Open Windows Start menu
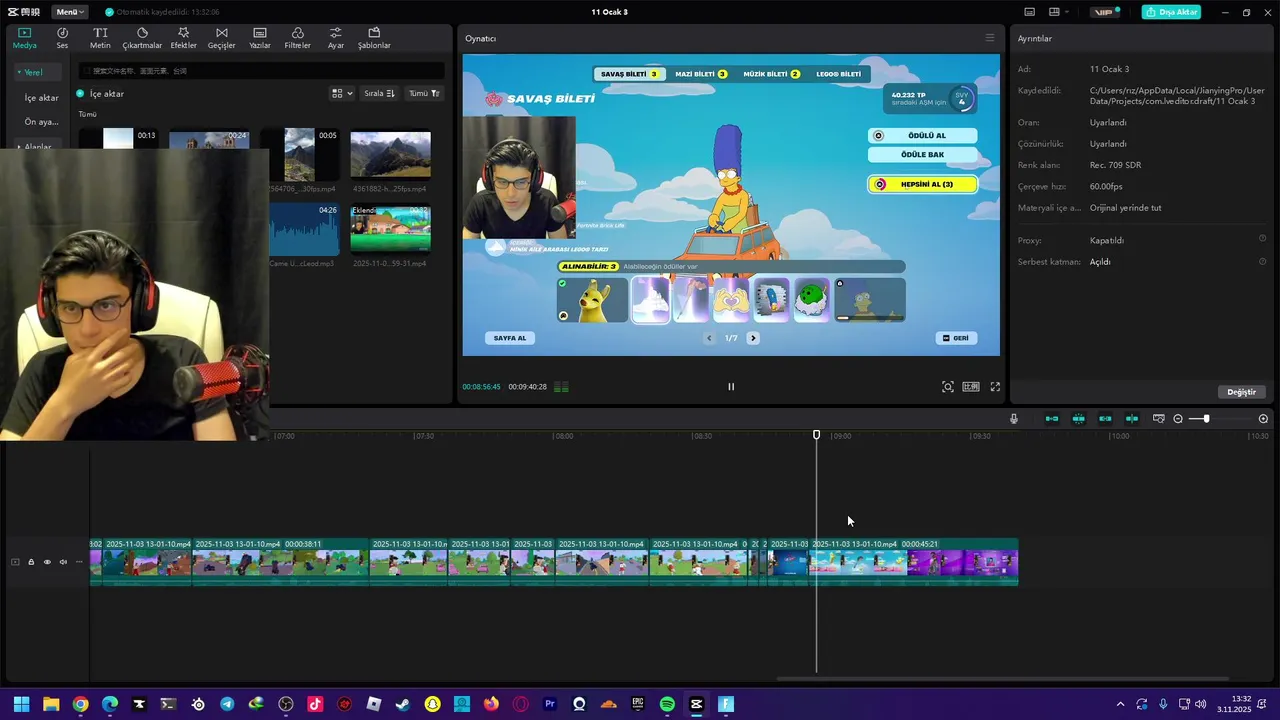Image resolution: width=1280 pixels, height=720 pixels. [x=21, y=704]
